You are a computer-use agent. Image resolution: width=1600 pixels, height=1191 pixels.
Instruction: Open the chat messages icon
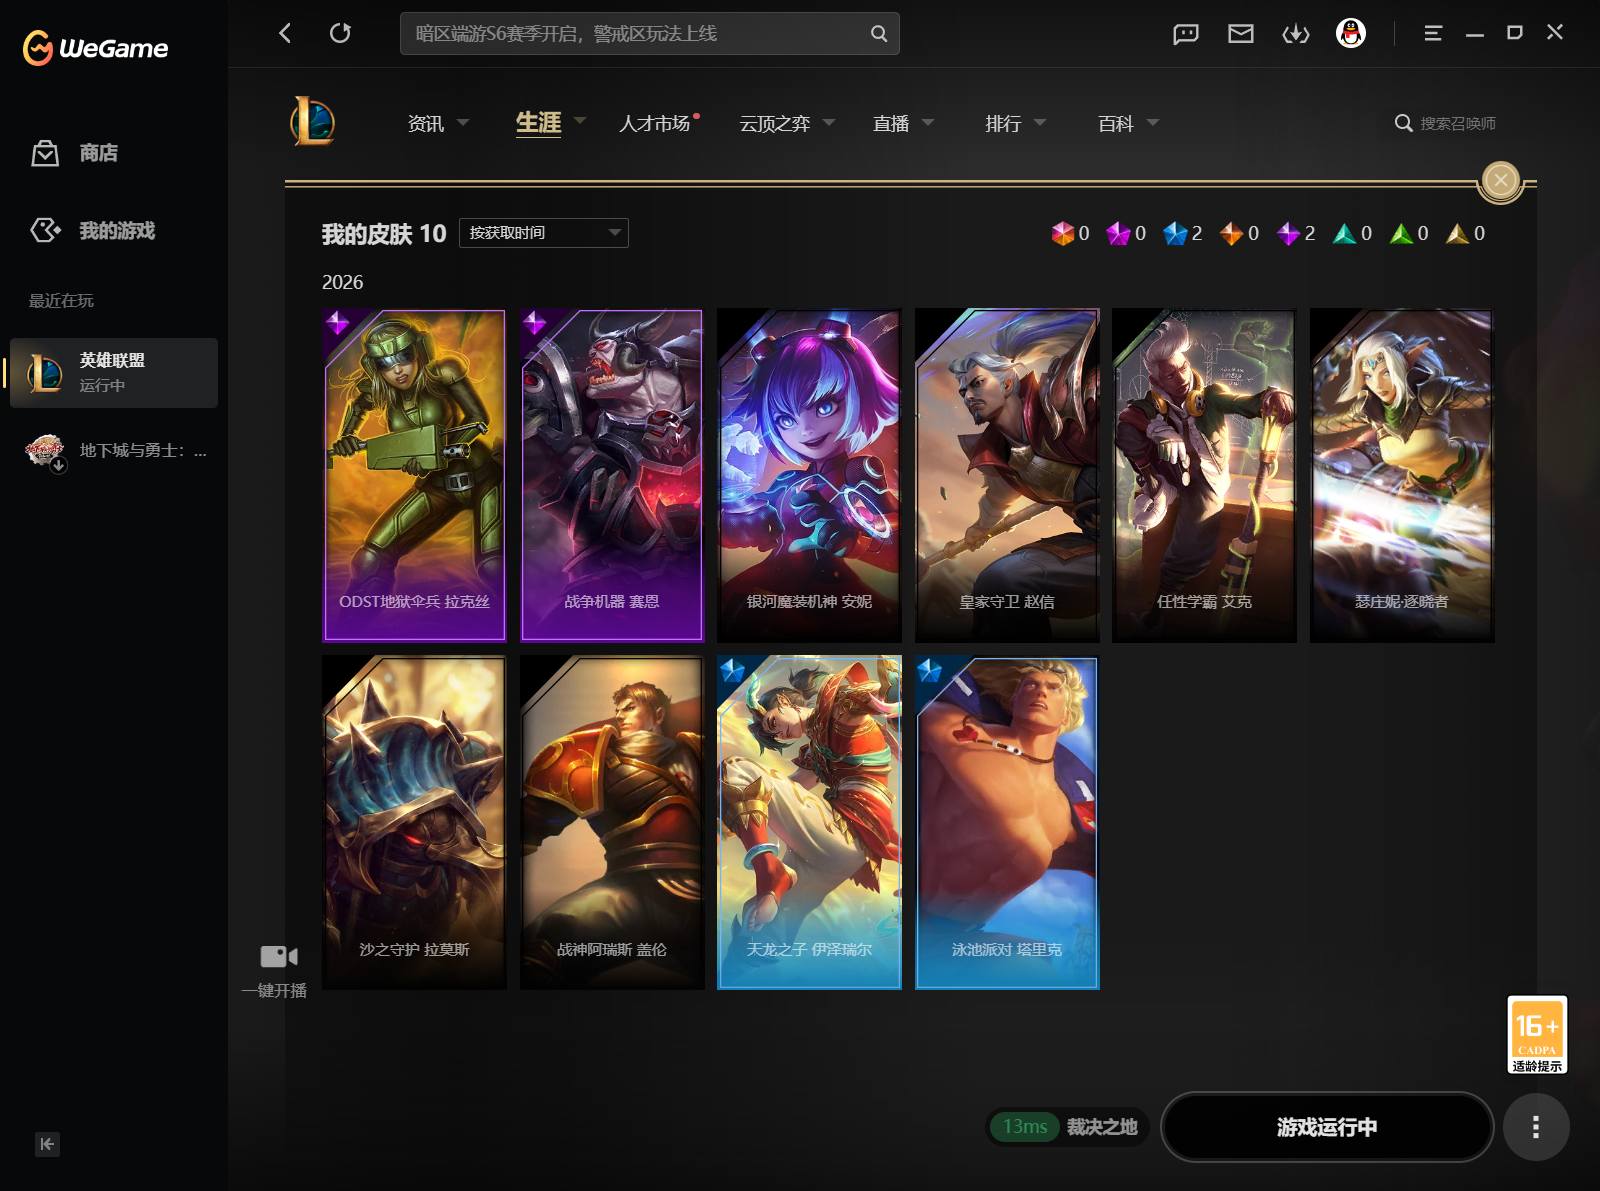(1186, 34)
